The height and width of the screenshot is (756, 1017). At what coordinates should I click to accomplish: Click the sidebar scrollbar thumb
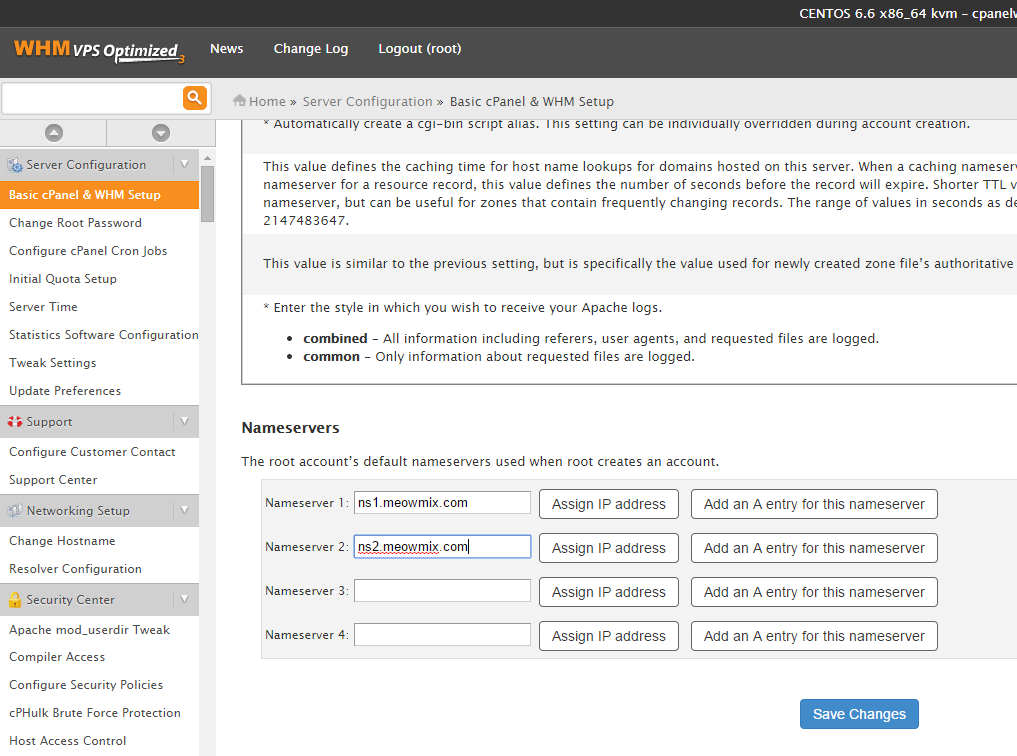coord(207,194)
